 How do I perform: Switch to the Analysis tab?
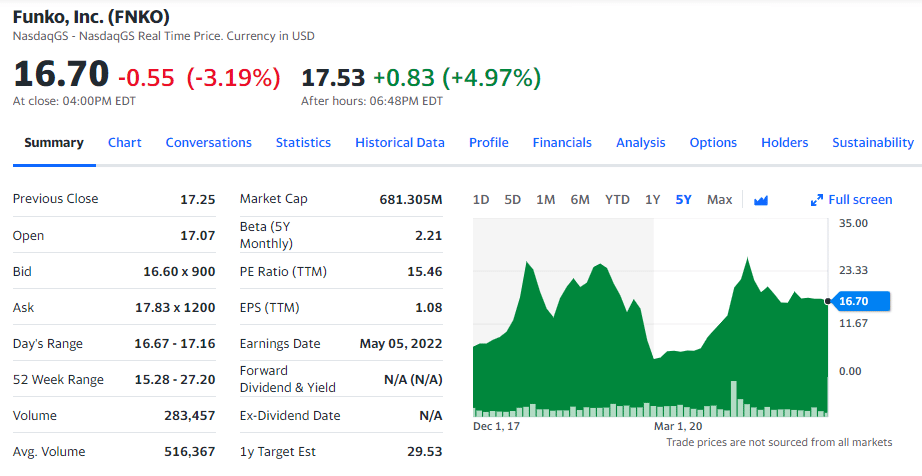(x=641, y=143)
